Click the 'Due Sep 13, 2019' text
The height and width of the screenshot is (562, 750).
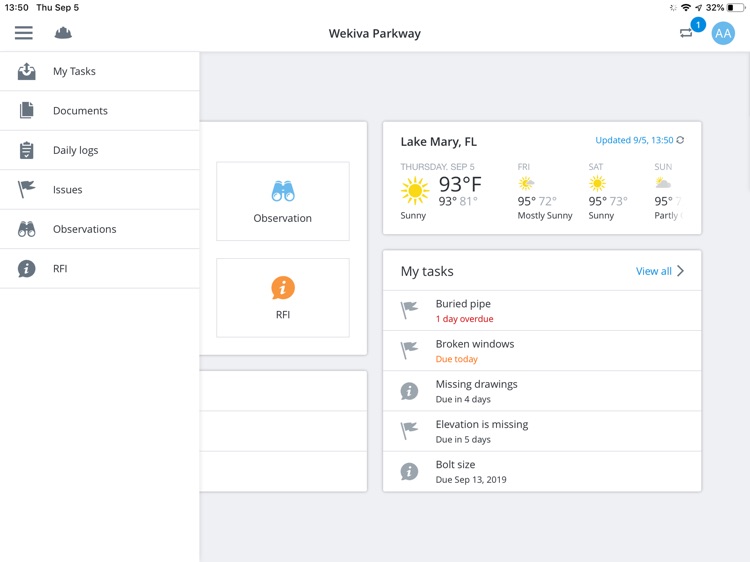pyautogui.click(x=471, y=480)
